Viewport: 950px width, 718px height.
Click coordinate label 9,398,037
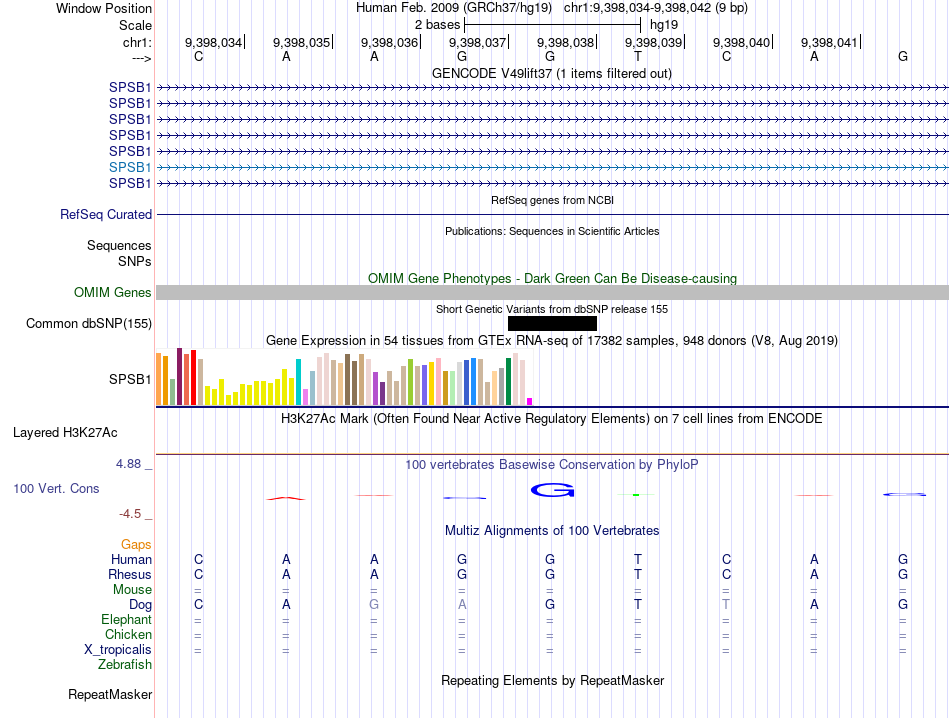477,42
